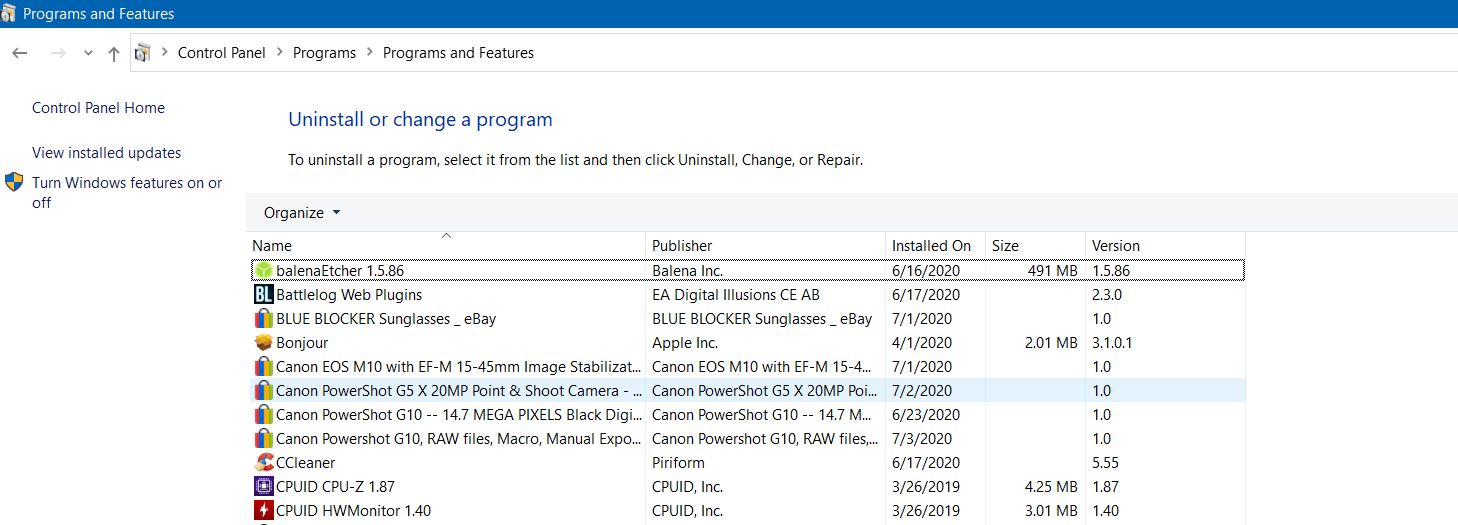Go back with the left arrow

[20, 53]
